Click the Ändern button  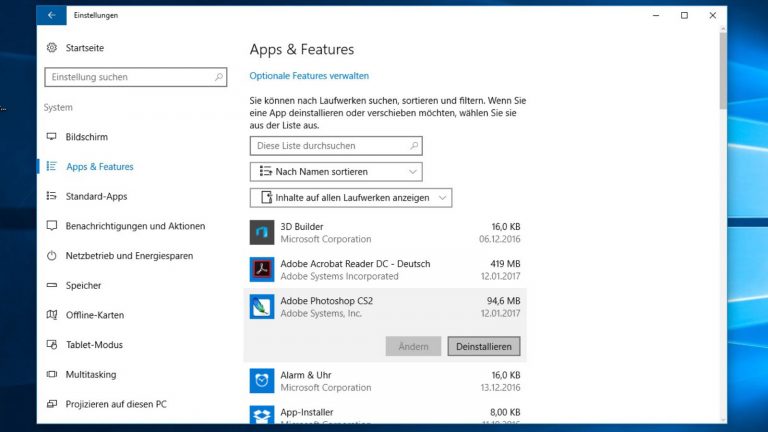pos(413,347)
